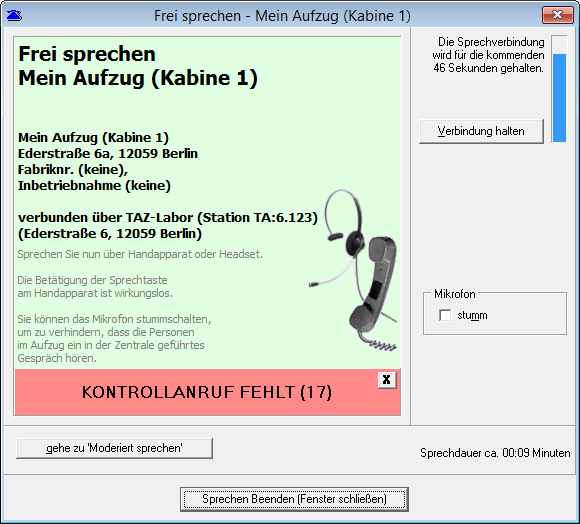Viewport: 580px width, 524px height.
Task: Click the blue telephone icon in title bar
Action: [x=14, y=16]
